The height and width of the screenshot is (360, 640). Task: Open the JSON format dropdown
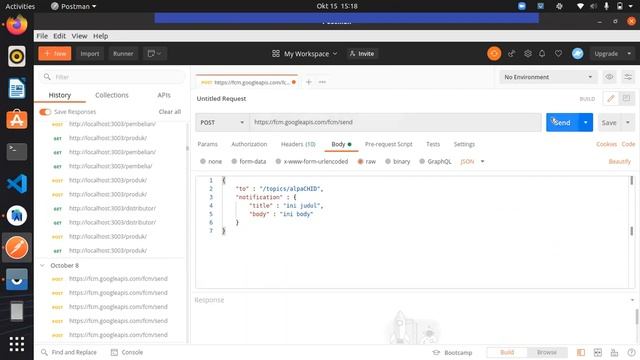pyautogui.click(x=472, y=162)
